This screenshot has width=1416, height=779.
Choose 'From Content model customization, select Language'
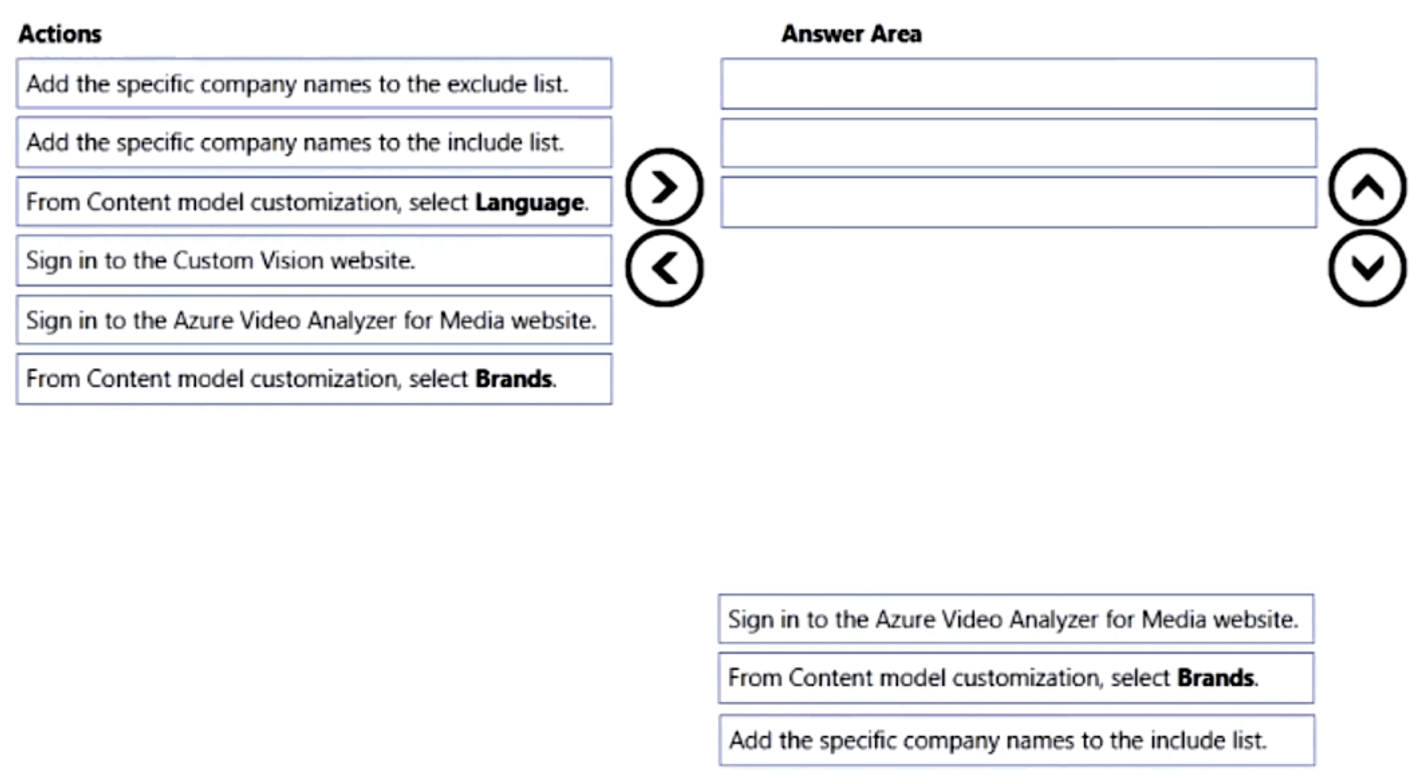pyautogui.click(x=313, y=201)
